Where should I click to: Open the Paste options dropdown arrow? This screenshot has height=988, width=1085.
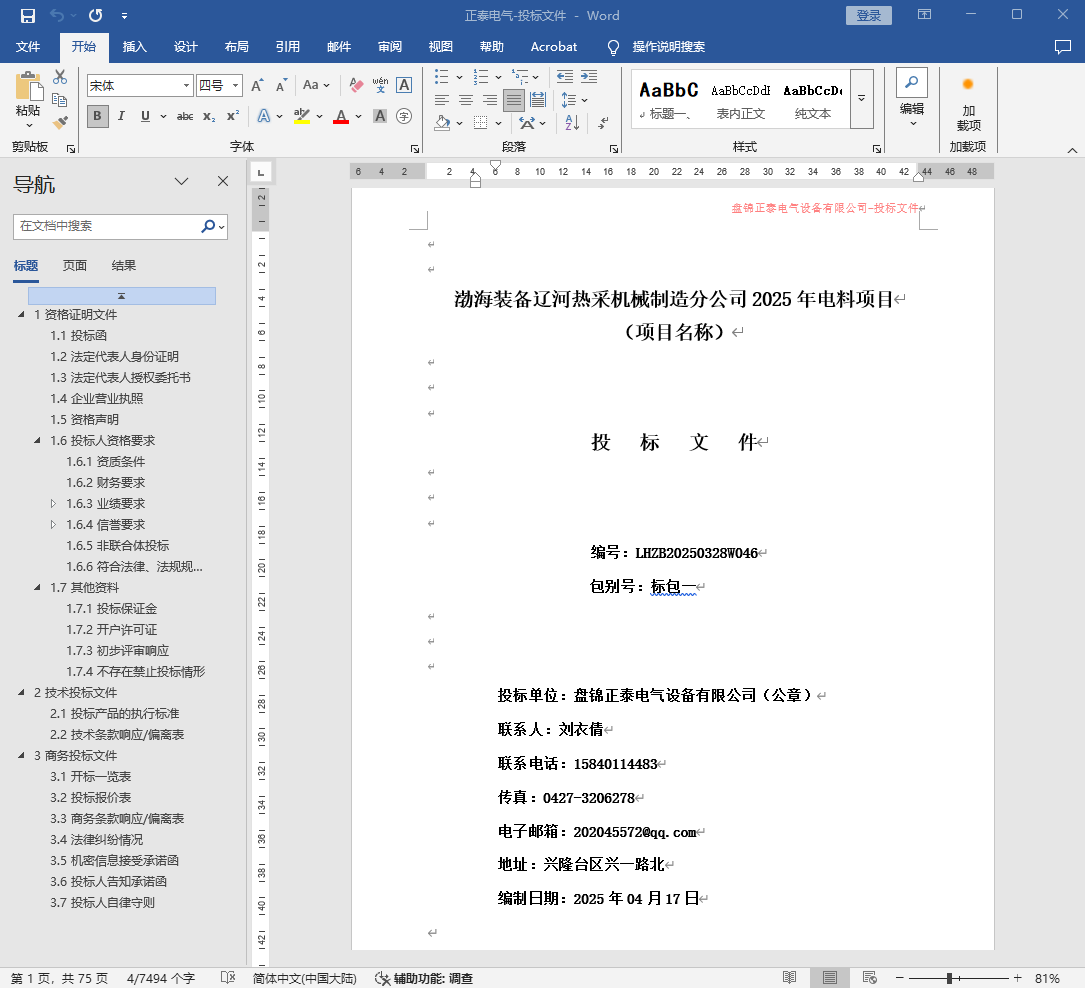(x=28, y=126)
